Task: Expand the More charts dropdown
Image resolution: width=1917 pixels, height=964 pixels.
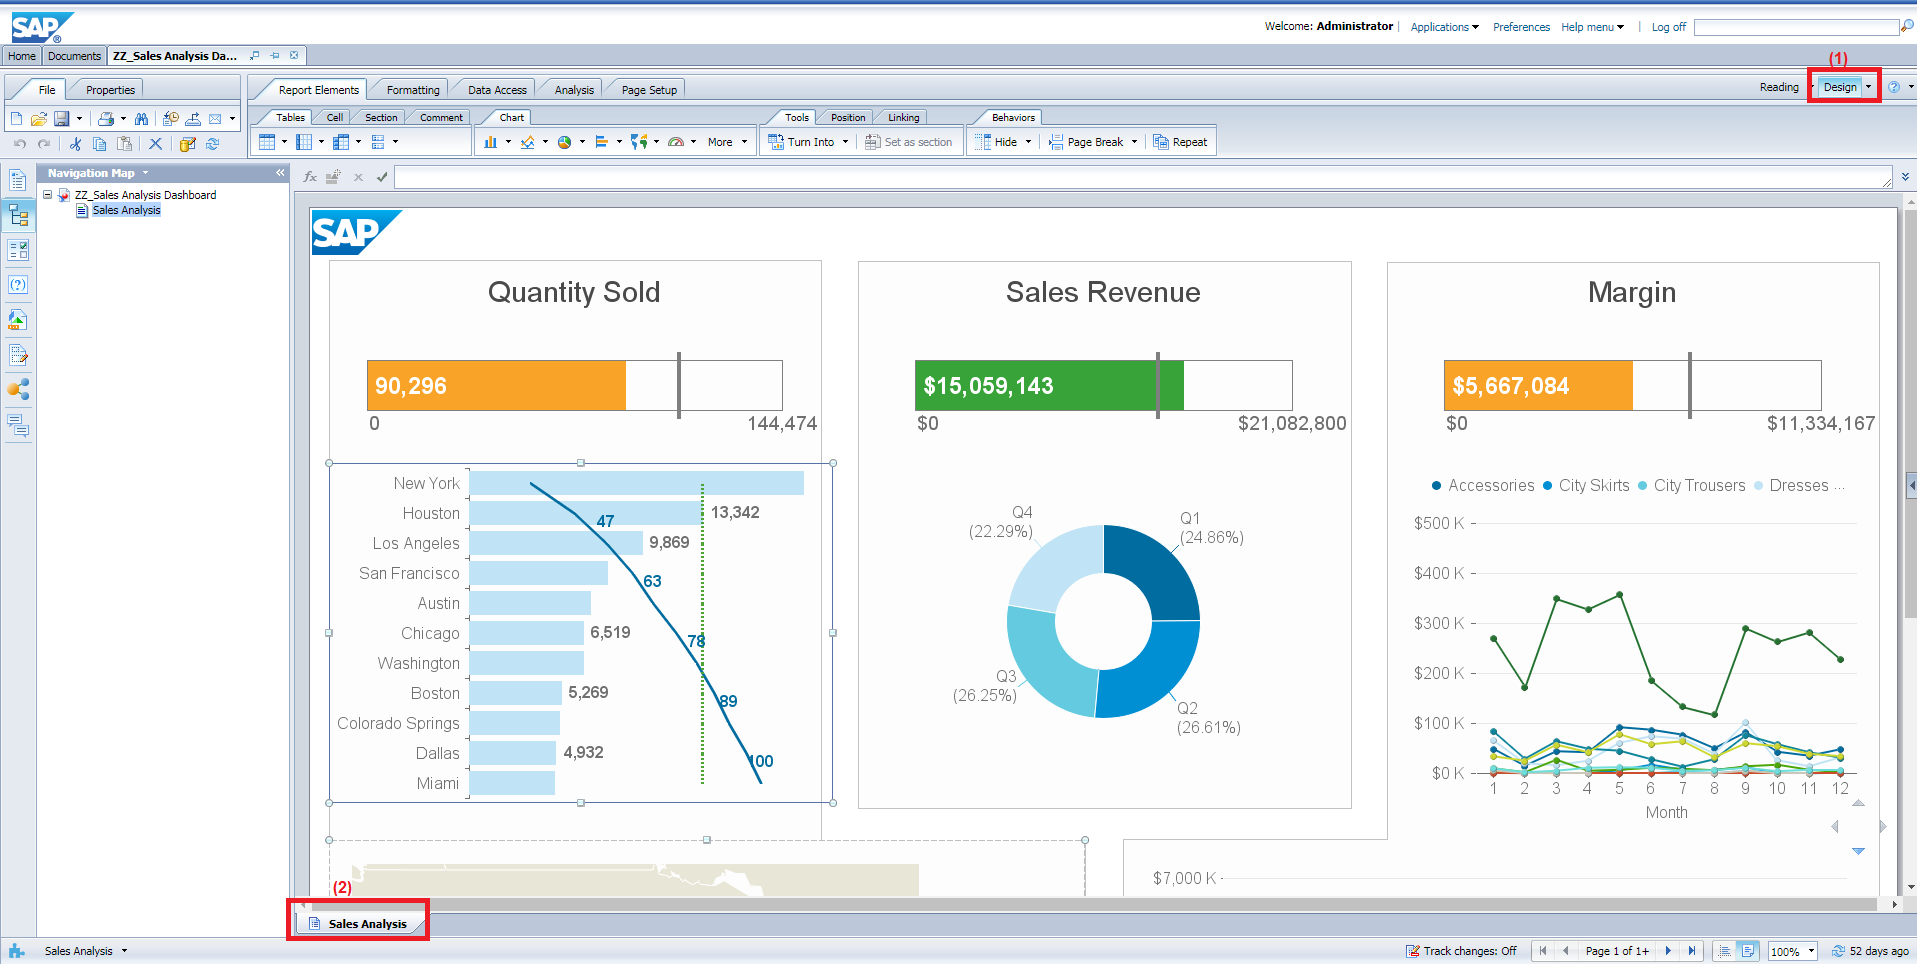Action: (726, 142)
